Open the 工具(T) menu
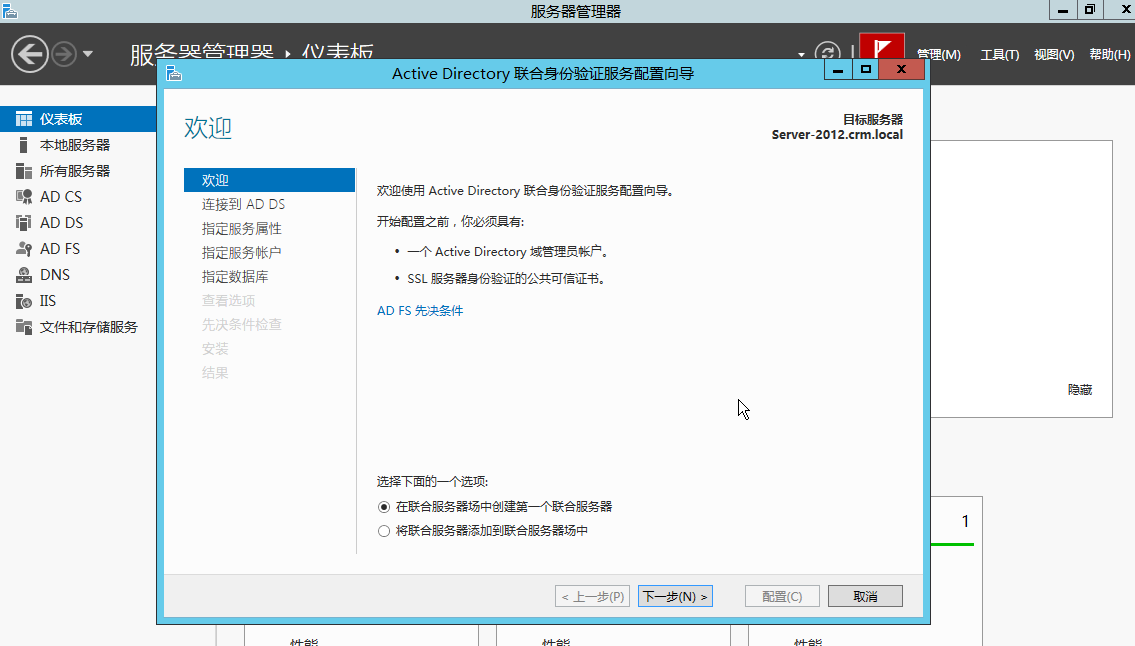Viewport: 1135px width, 646px height. pos(1000,54)
